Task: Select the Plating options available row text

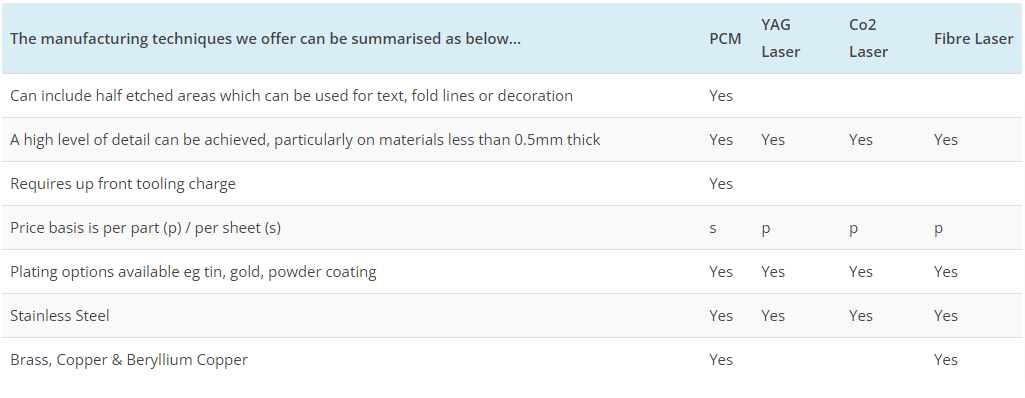Action: (x=193, y=272)
